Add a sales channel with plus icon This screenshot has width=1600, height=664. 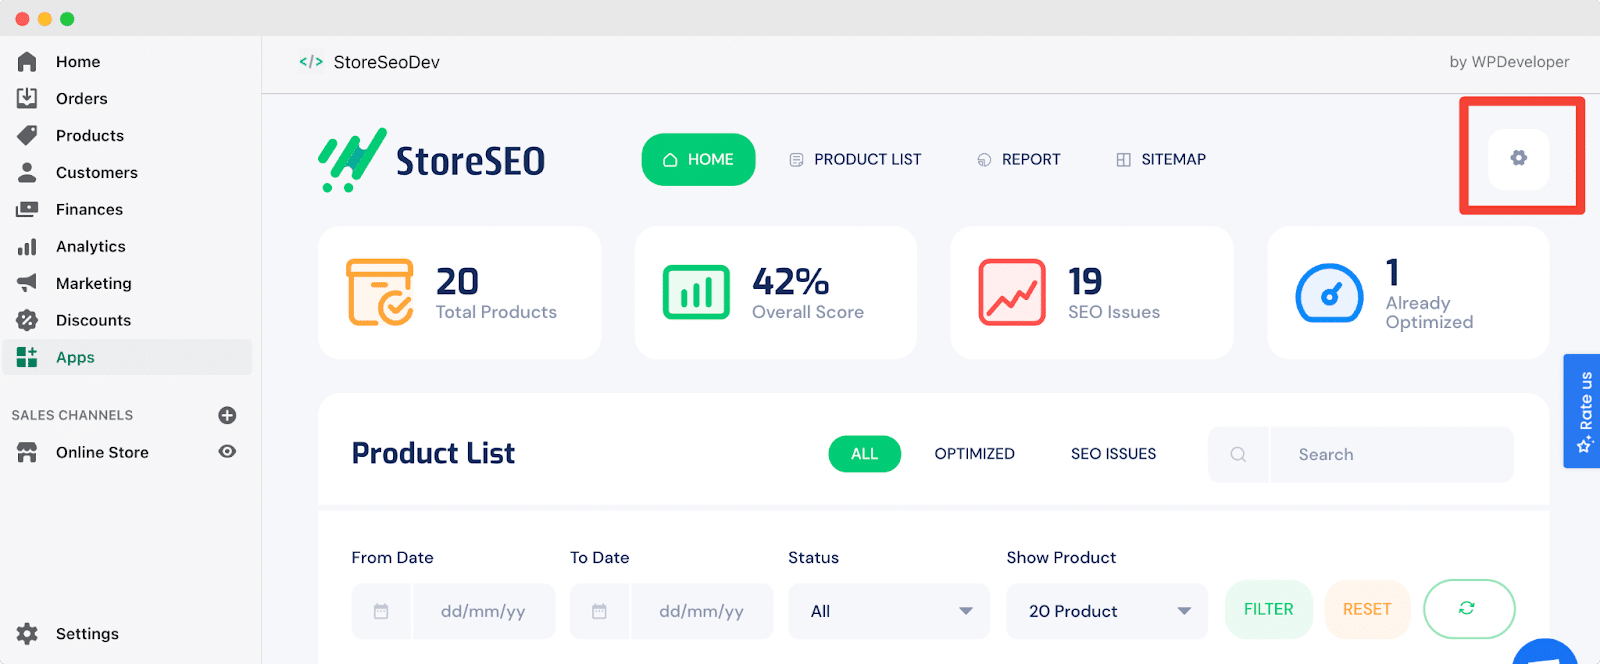click(227, 415)
